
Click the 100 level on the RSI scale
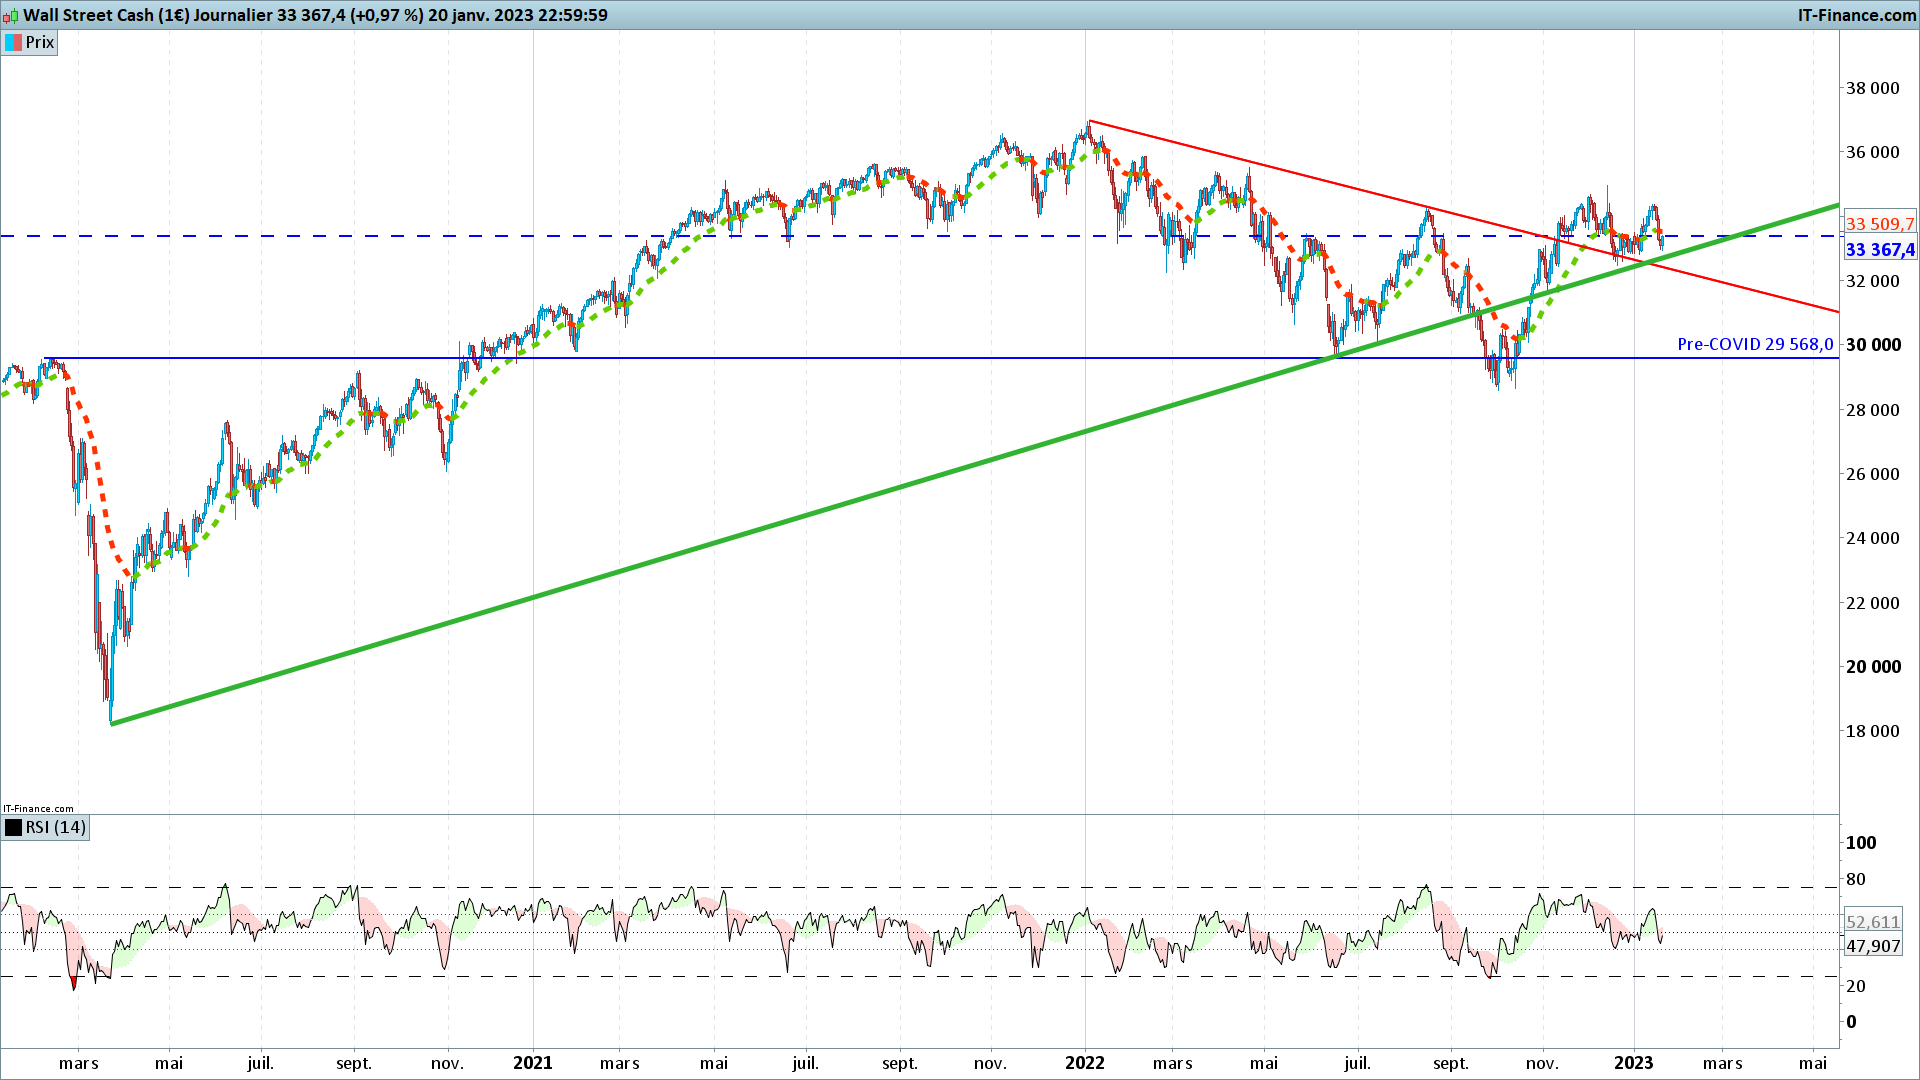coord(1861,843)
